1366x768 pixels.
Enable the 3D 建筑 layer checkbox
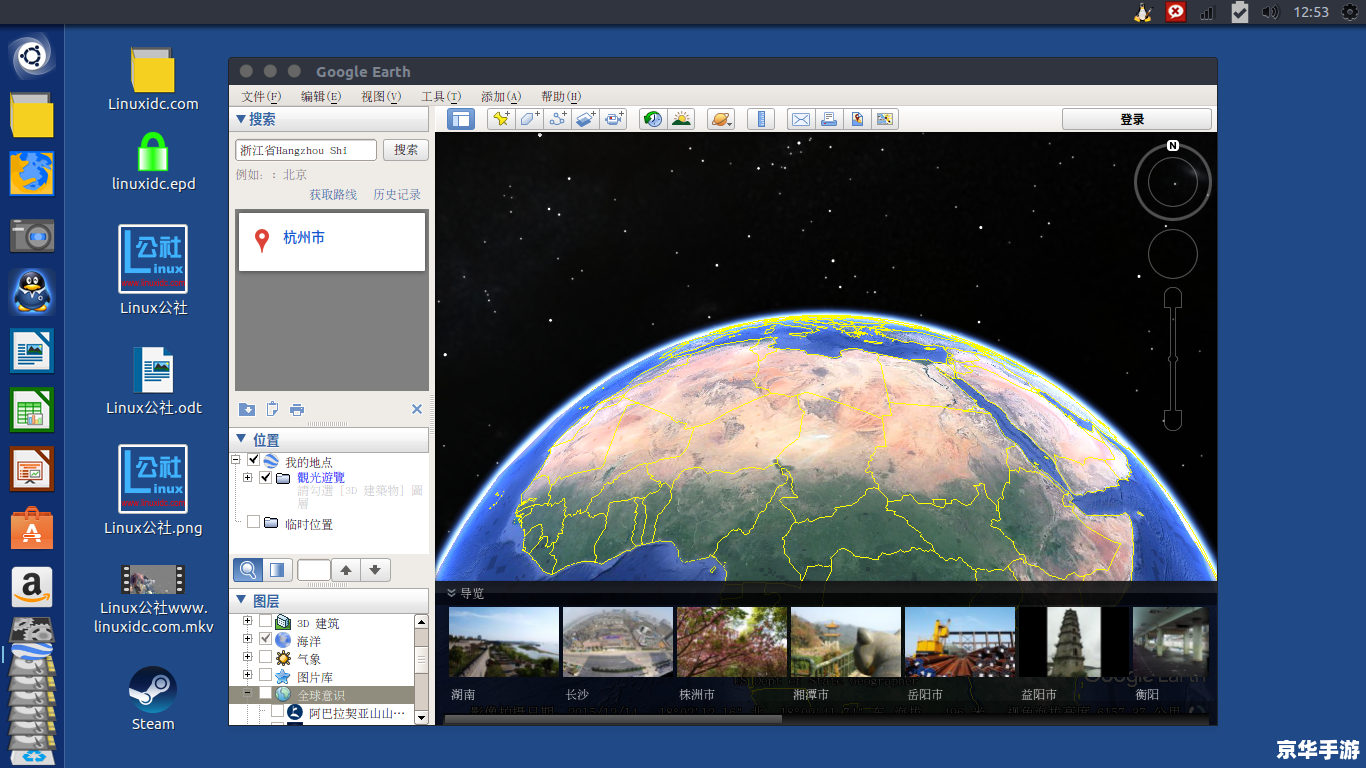point(265,622)
